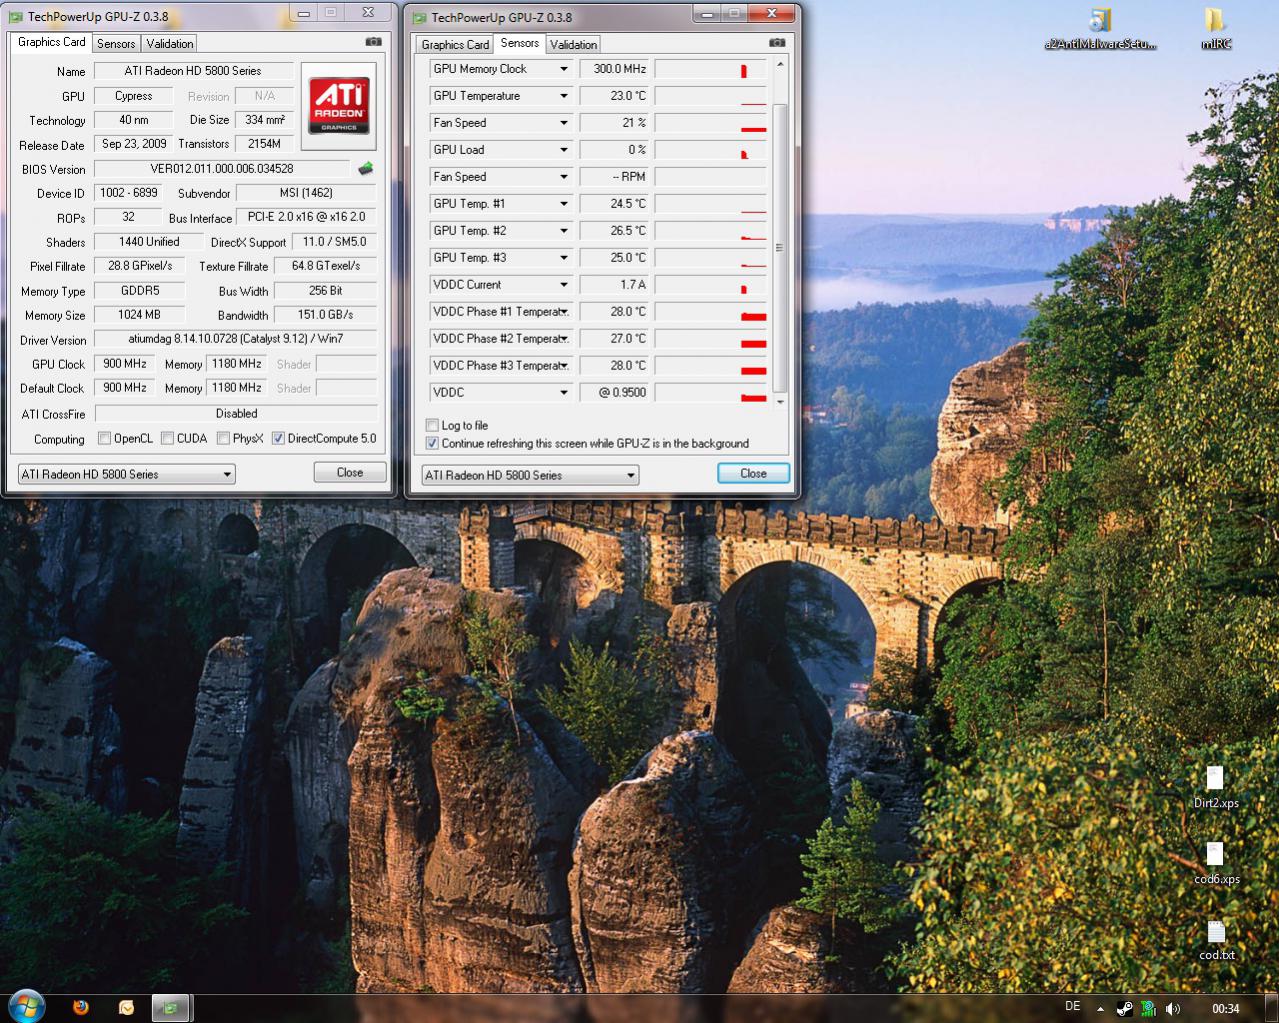Enable the Log to file checkbox

tap(432, 425)
